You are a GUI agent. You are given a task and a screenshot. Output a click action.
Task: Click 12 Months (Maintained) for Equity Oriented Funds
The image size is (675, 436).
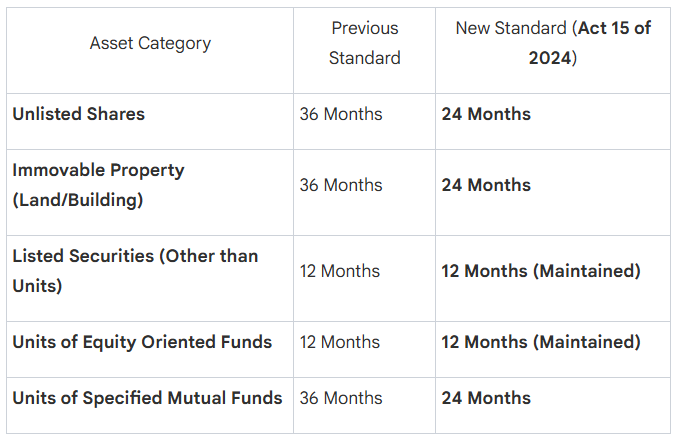540,342
